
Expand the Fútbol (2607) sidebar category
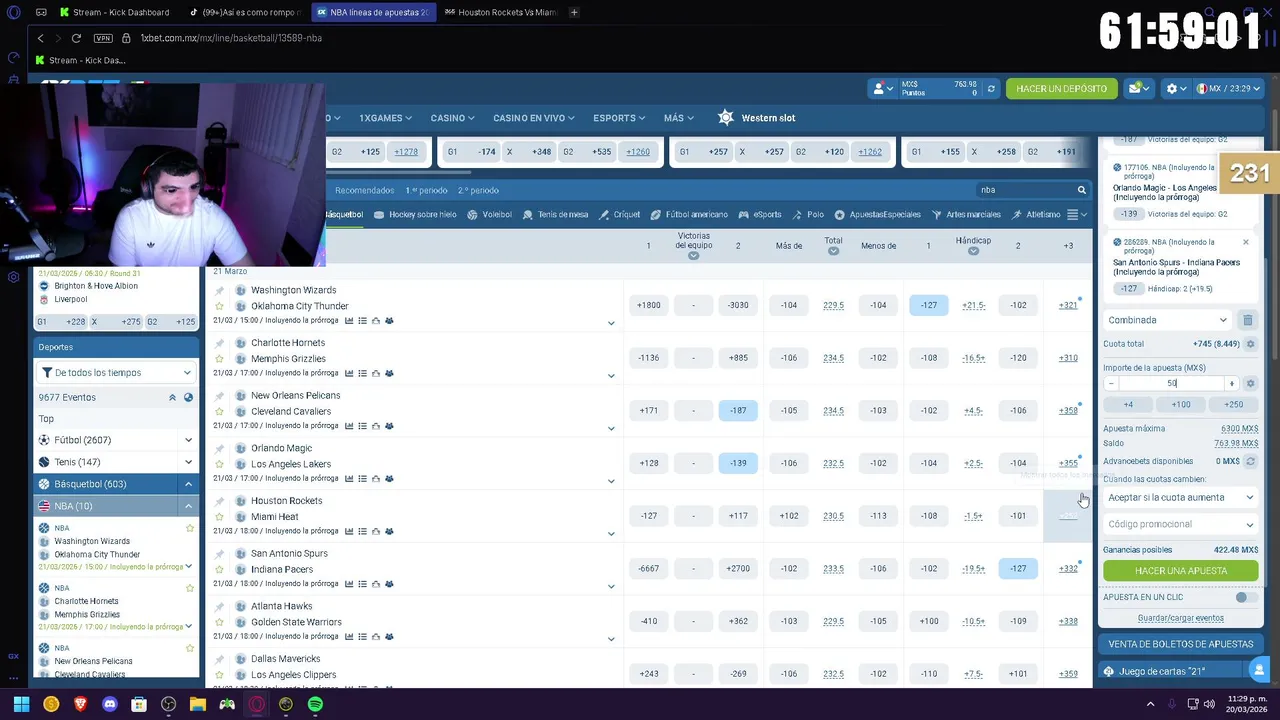(188, 440)
